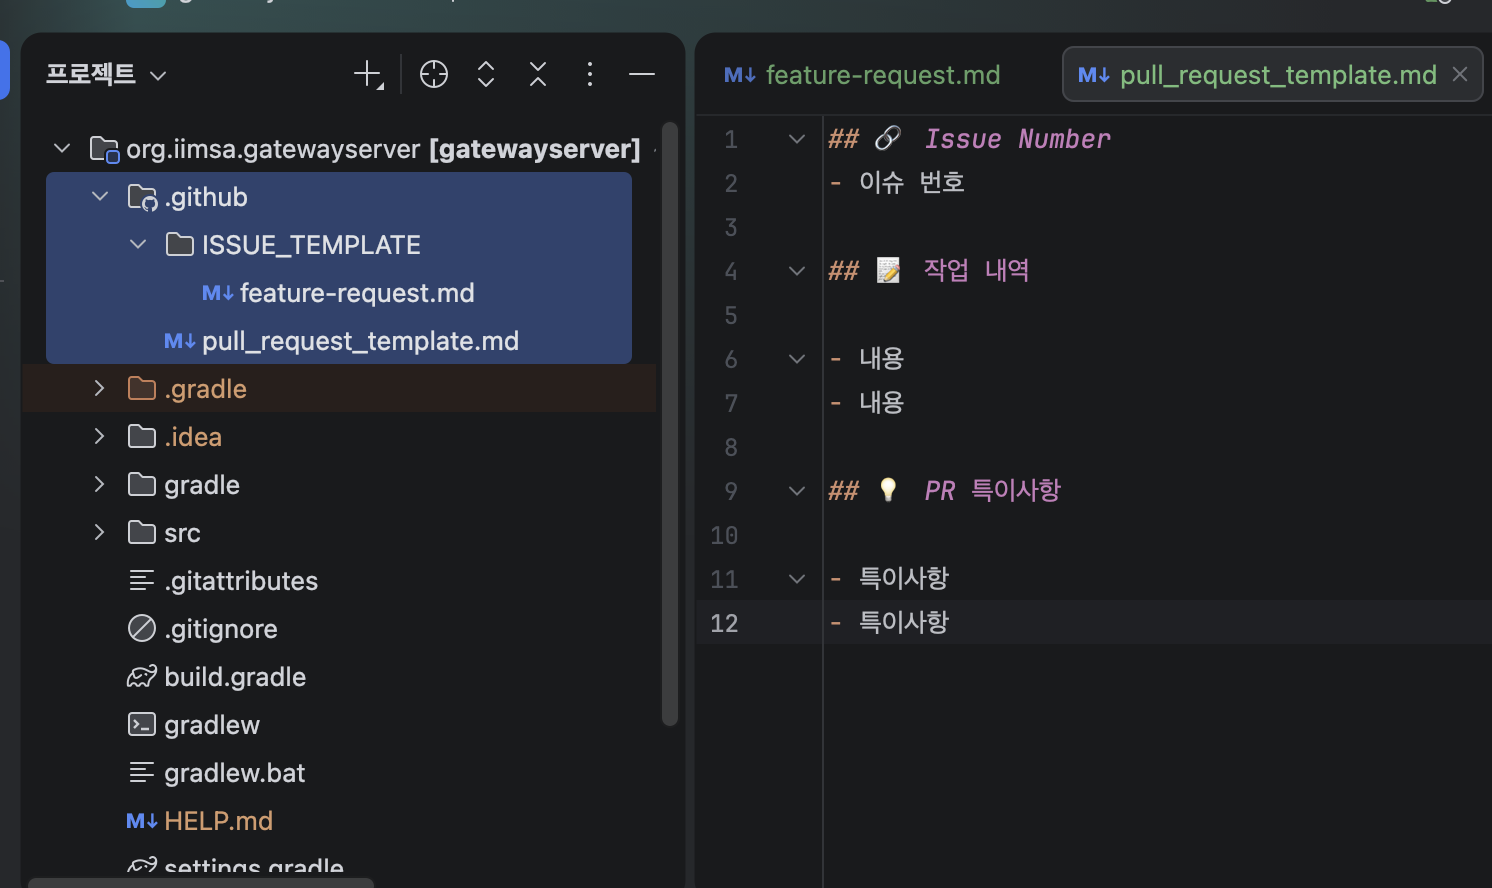Collapse the ISSUE_TEMPLATE folder
1492x888 pixels.
[x=138, y=245]
